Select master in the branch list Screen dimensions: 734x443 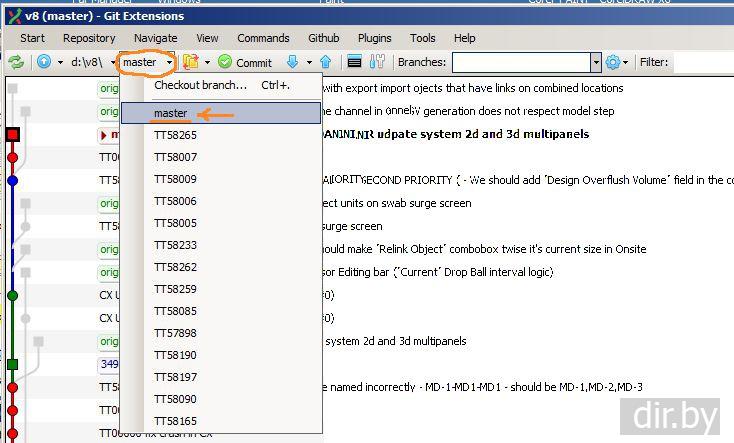point(171,113)
